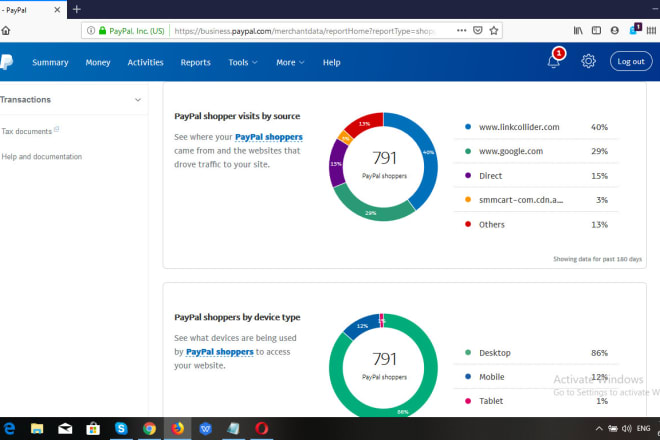The height and width of the screenshot is (440, 660).
Task: Open Money in PayPal navigation
Action: pyautogui.click(x=98, y=62)
